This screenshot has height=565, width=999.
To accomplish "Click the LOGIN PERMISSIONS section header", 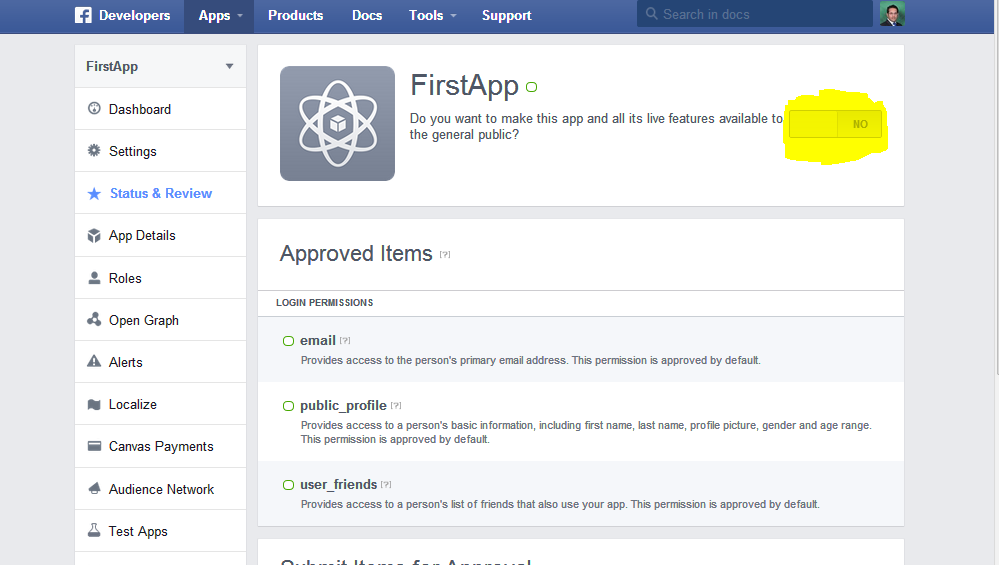I will [x=324, y=303].
